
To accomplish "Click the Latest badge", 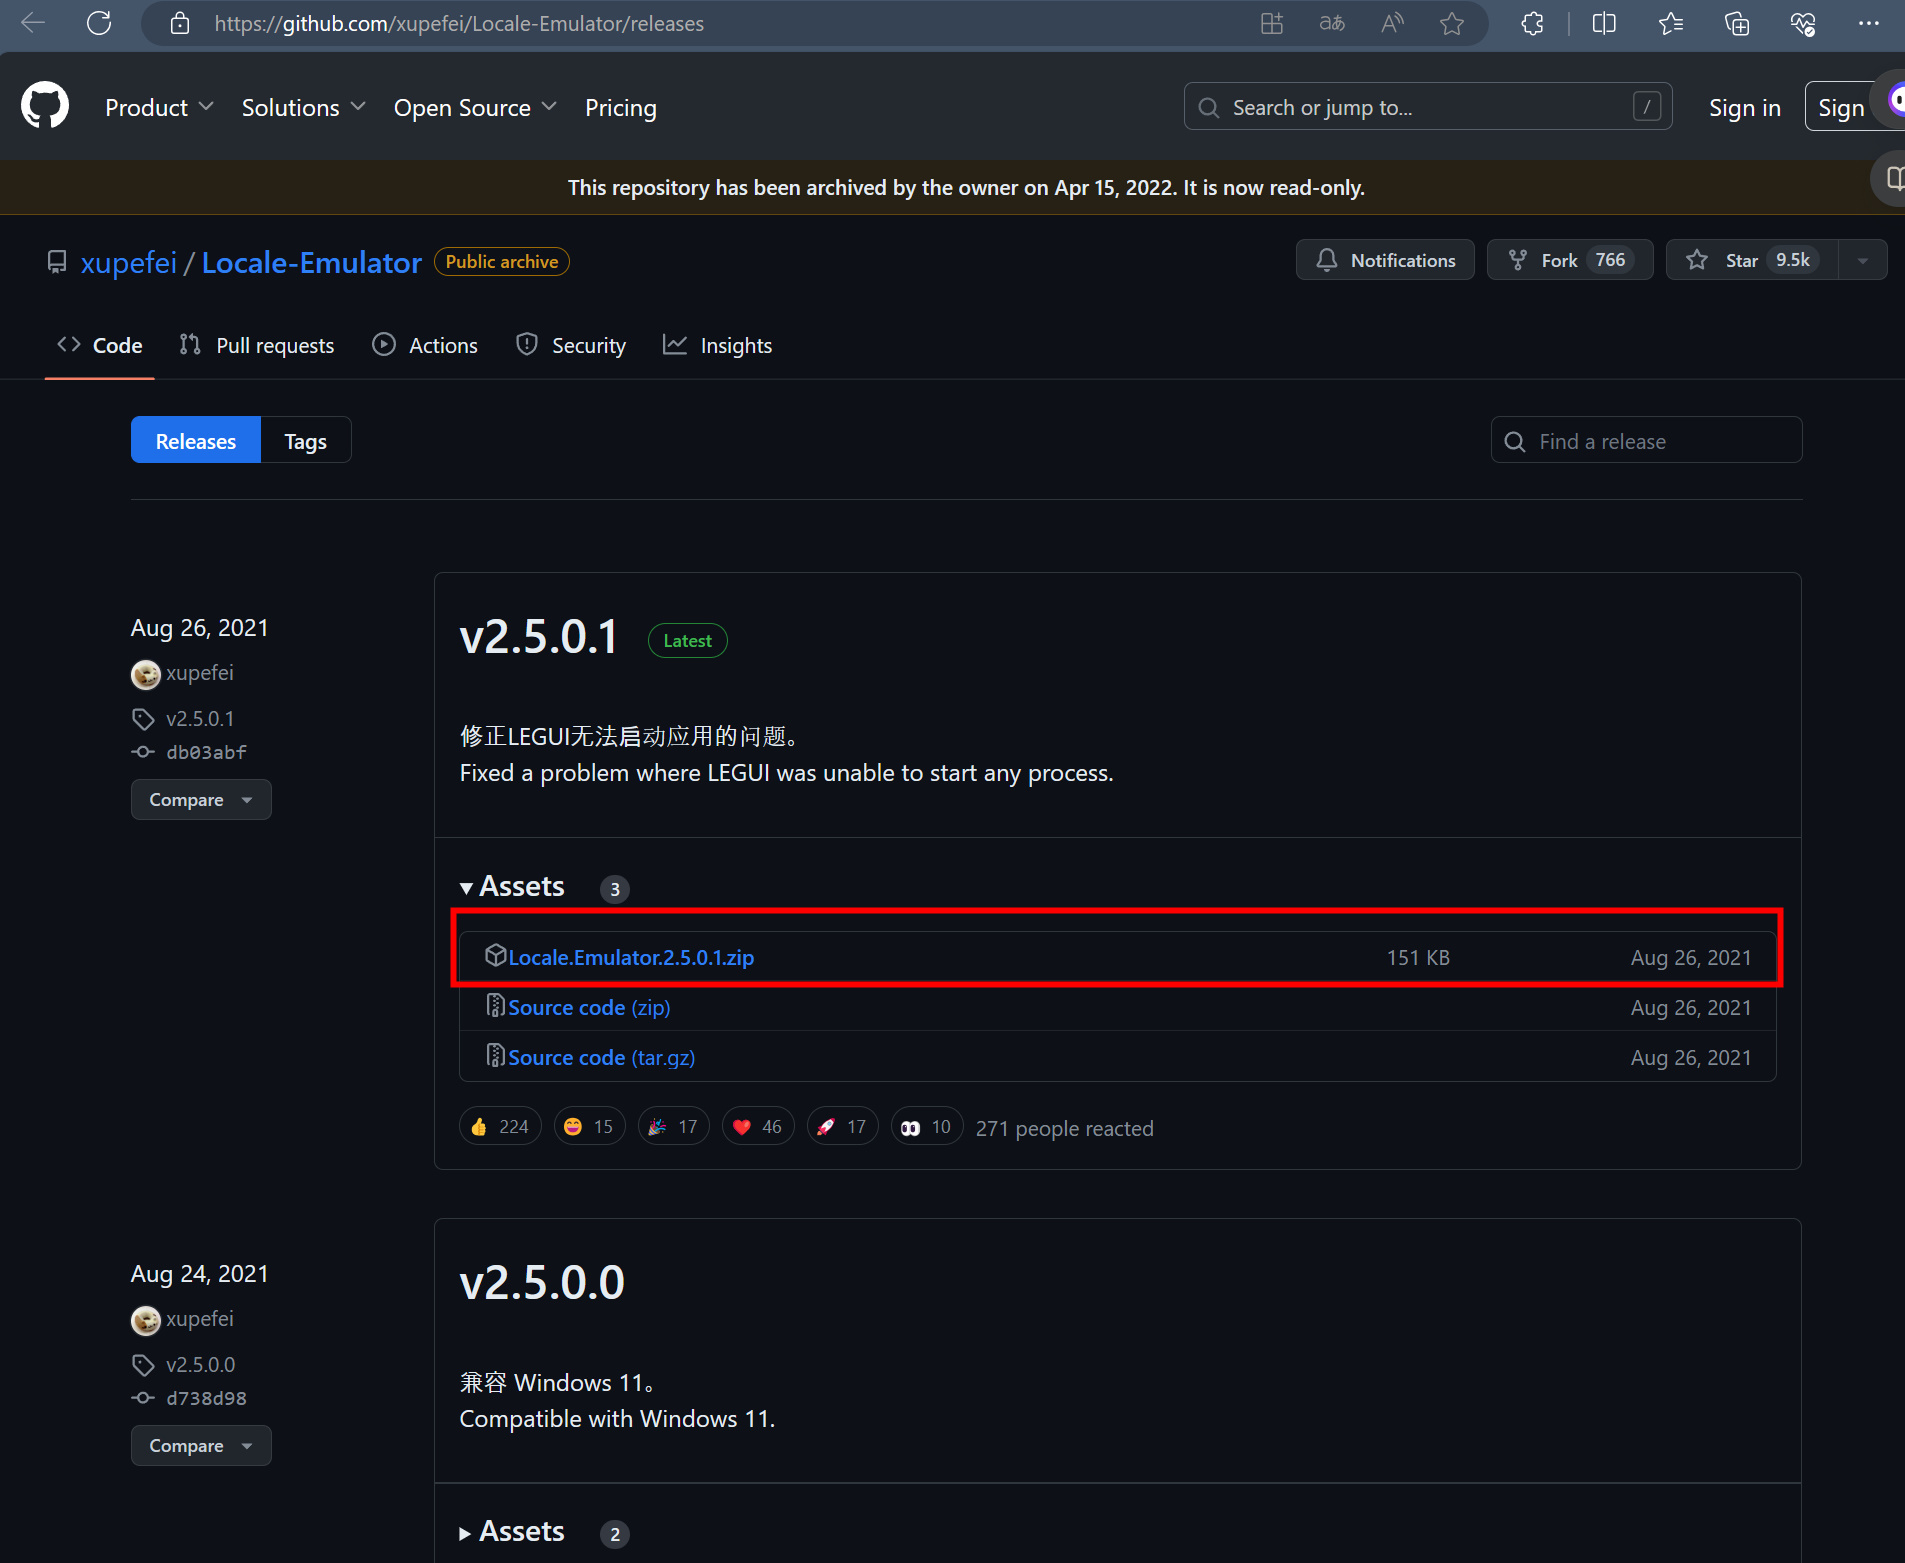I will point(688,641).
